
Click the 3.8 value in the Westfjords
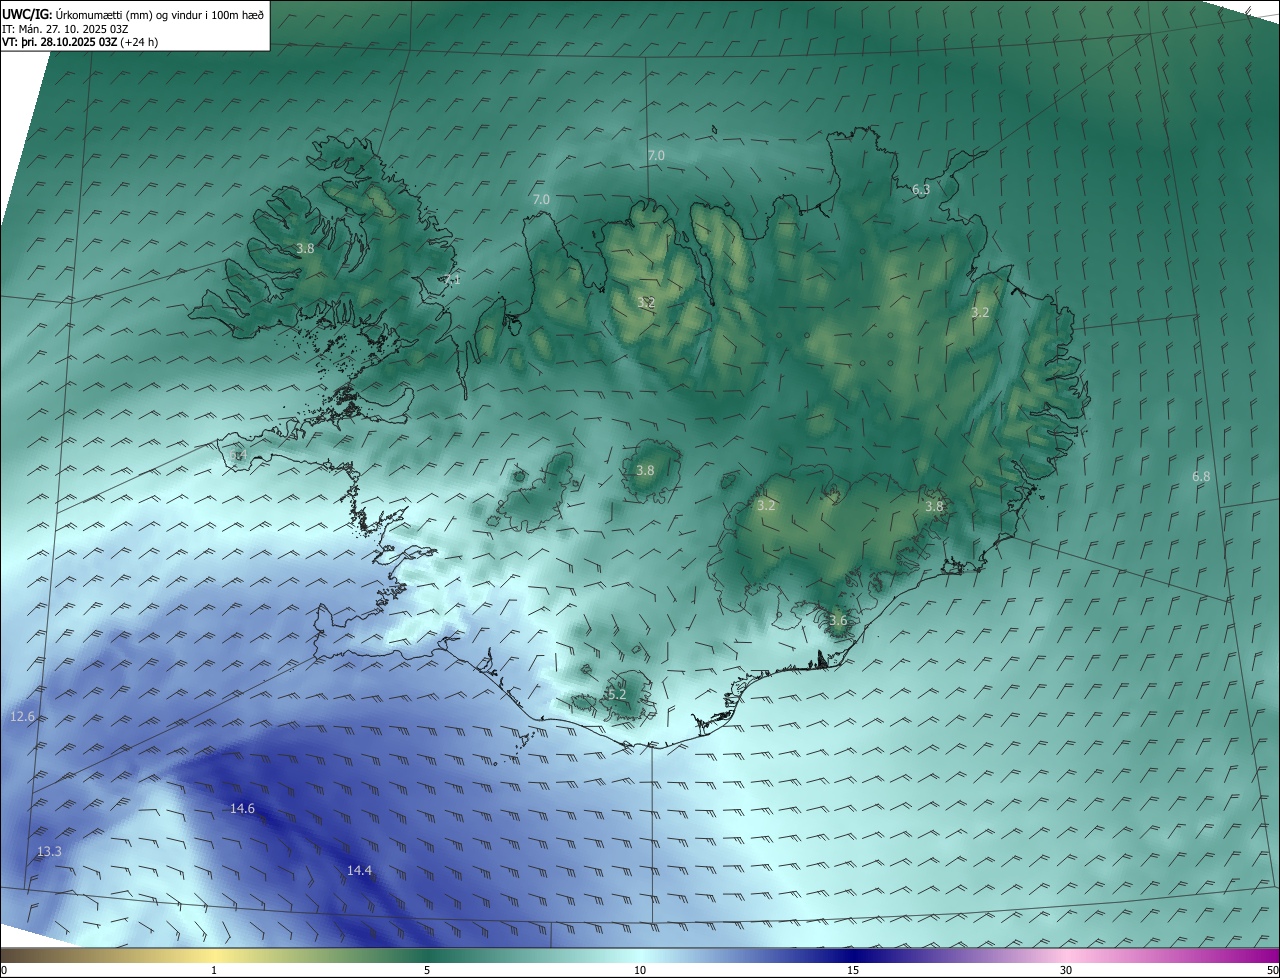pyautogui.click(x=306, y=248)
